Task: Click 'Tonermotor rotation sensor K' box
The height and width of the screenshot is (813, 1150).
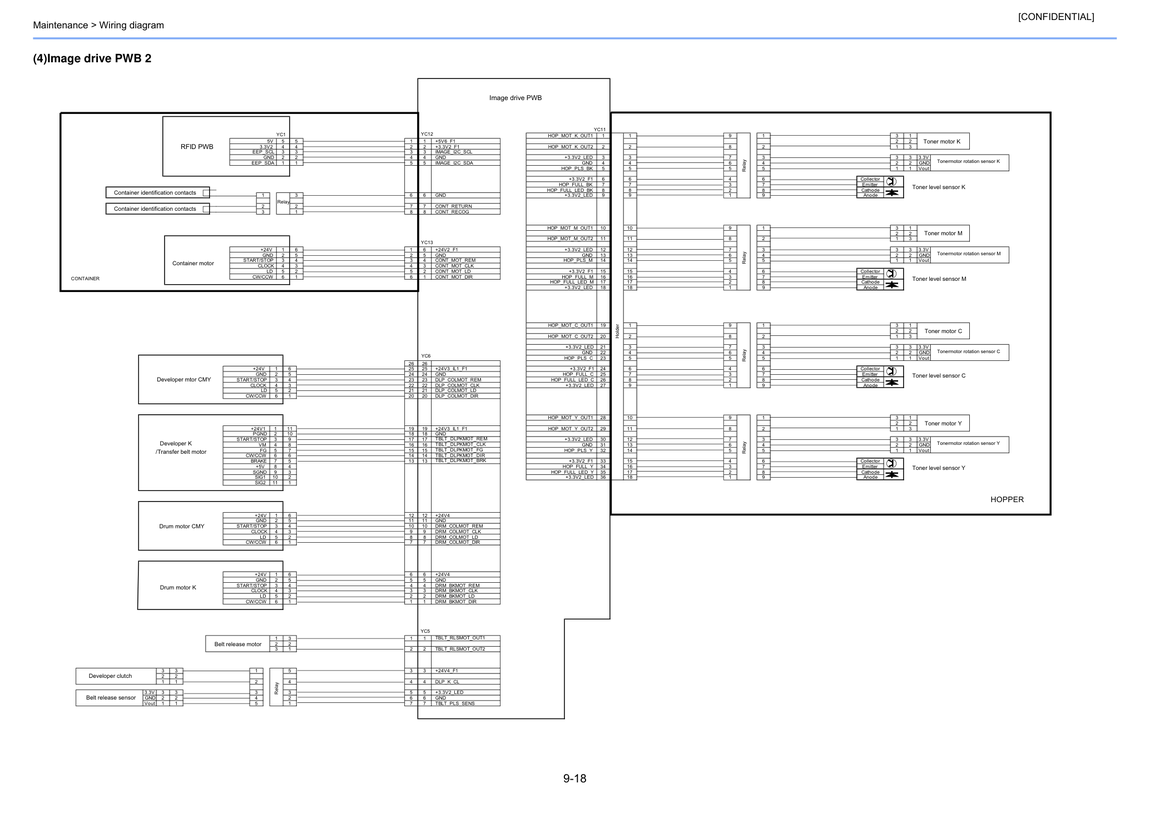Action: point(969,161)
